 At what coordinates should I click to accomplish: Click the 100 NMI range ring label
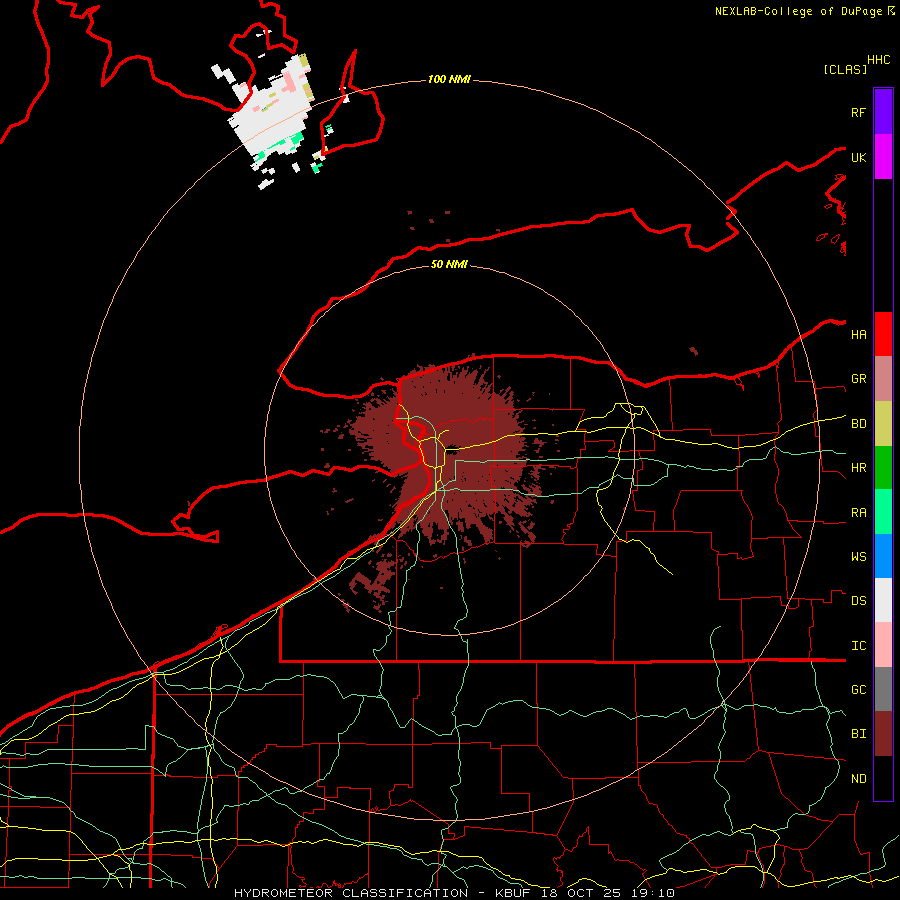pyautogui.click(x=449, y=79)
